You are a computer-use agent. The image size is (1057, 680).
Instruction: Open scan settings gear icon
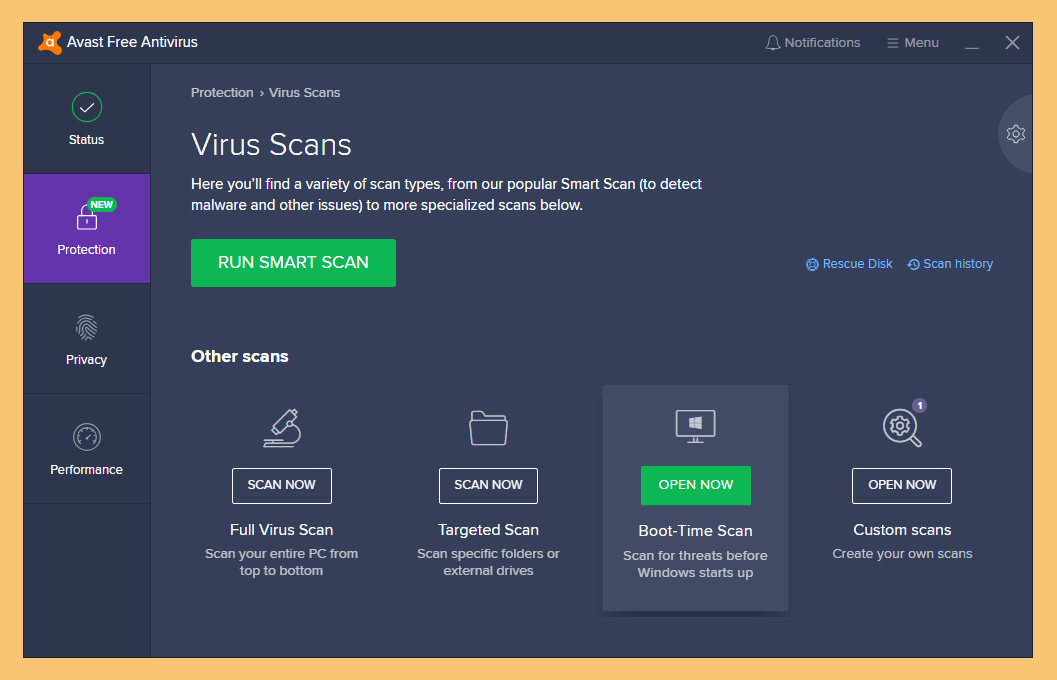point(1015,134)
